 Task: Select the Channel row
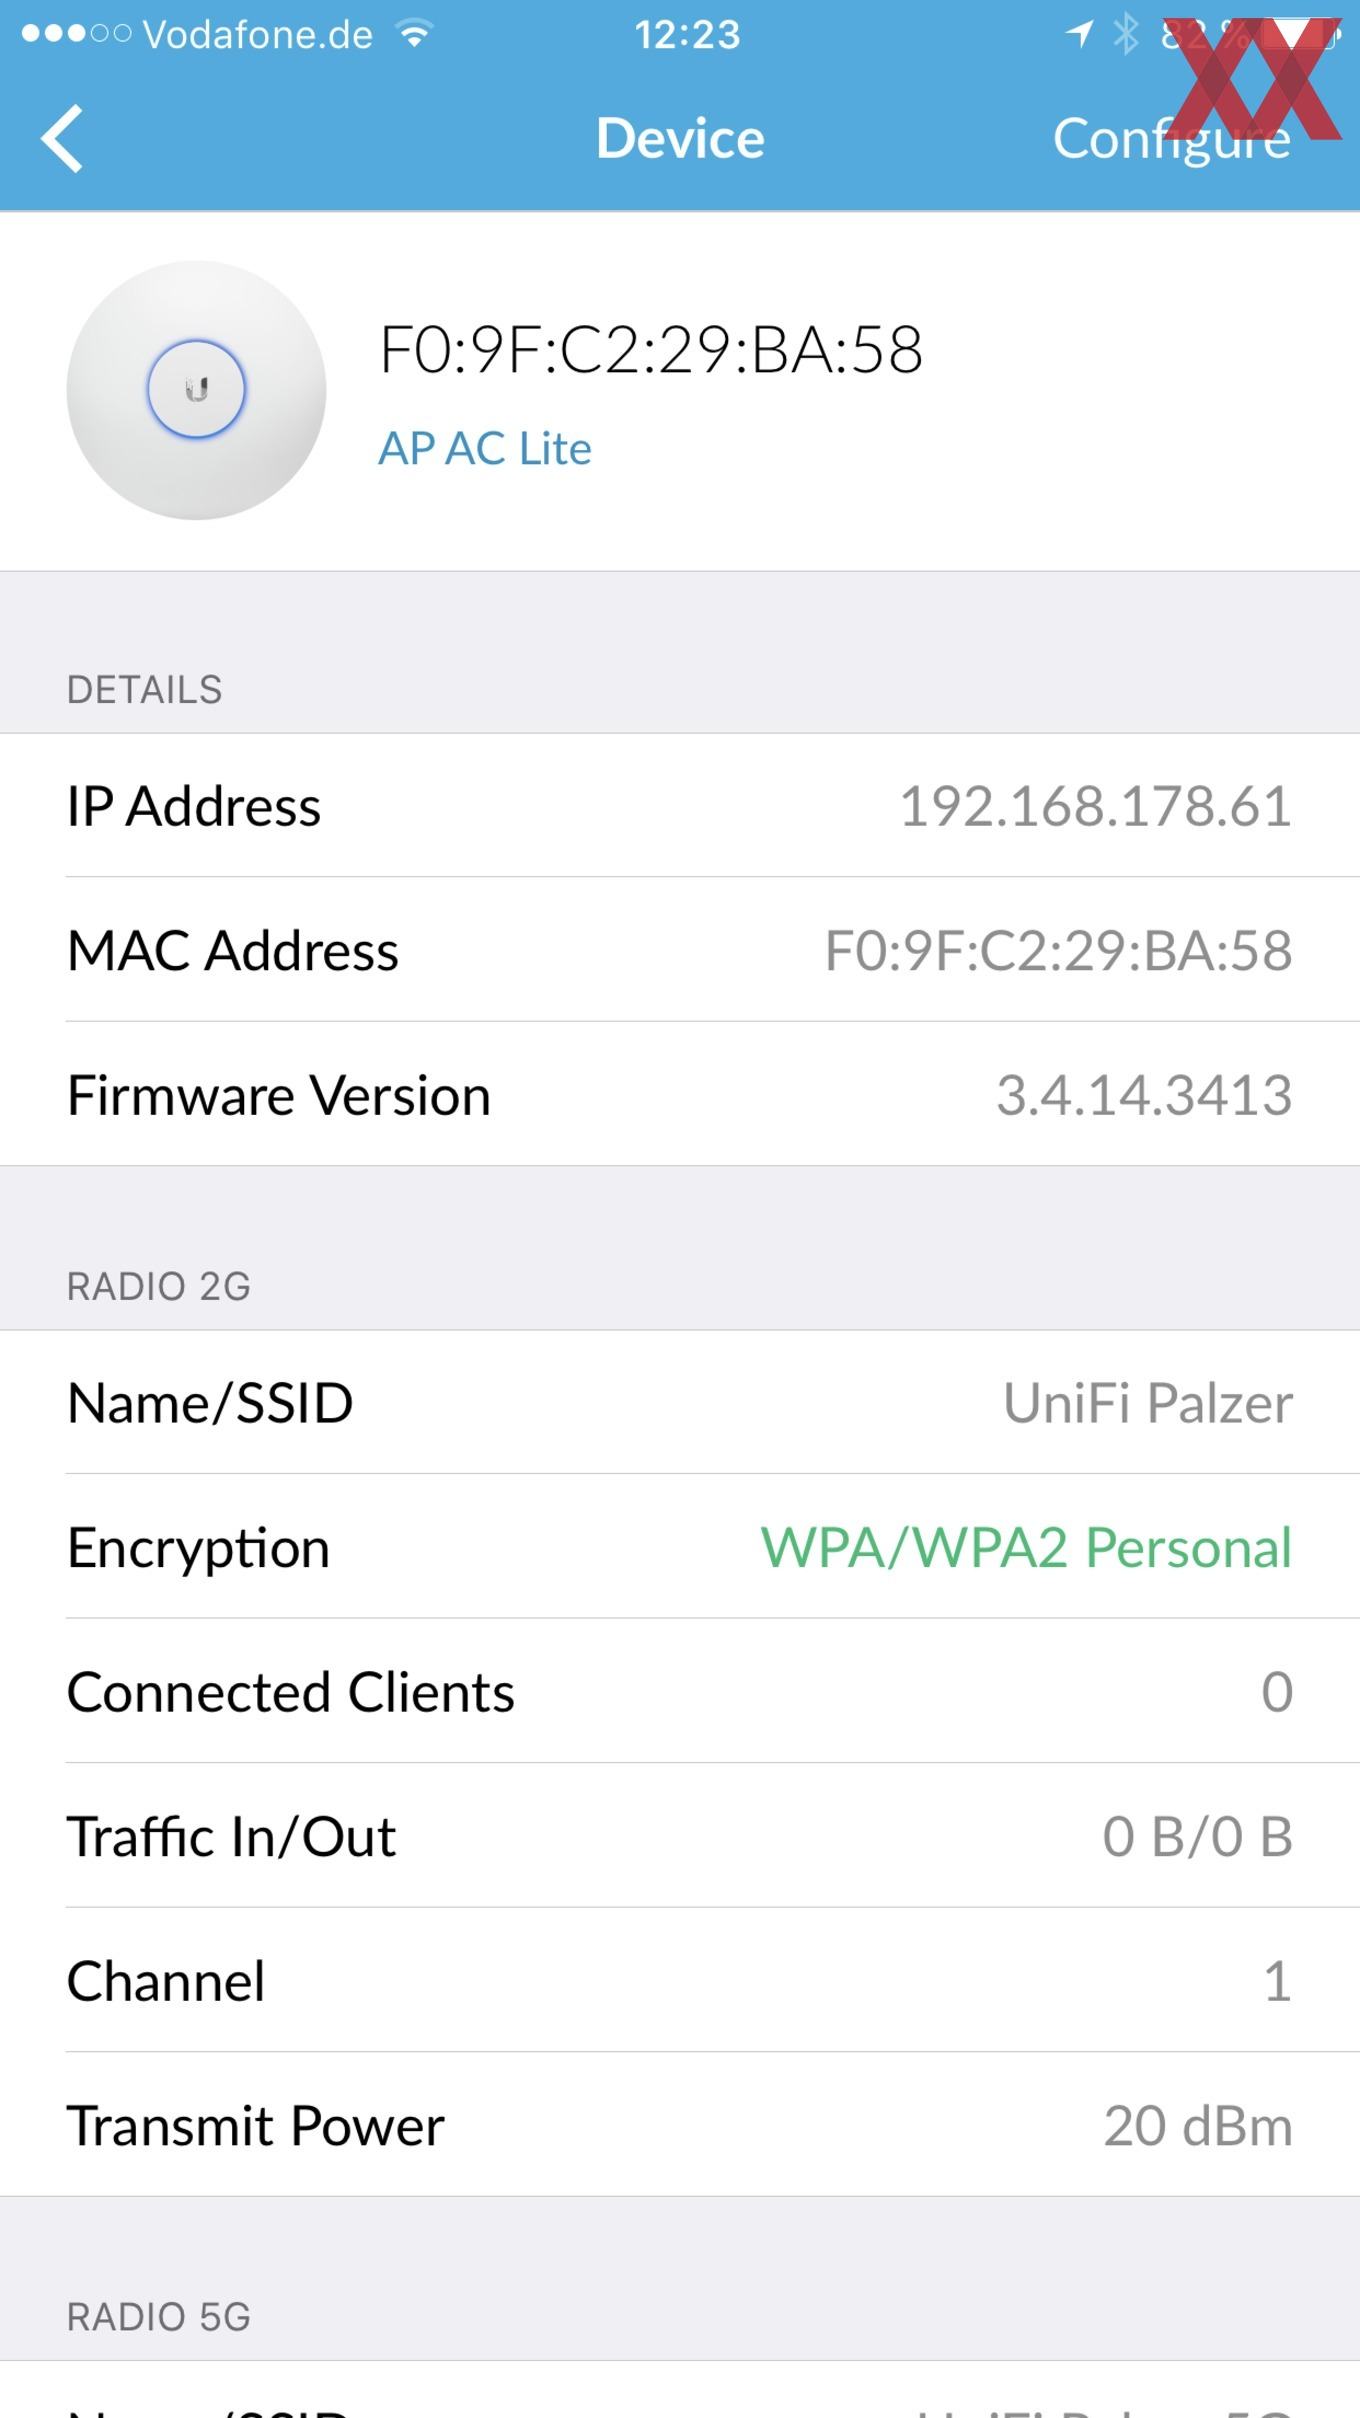click(x=680, y=1980)
